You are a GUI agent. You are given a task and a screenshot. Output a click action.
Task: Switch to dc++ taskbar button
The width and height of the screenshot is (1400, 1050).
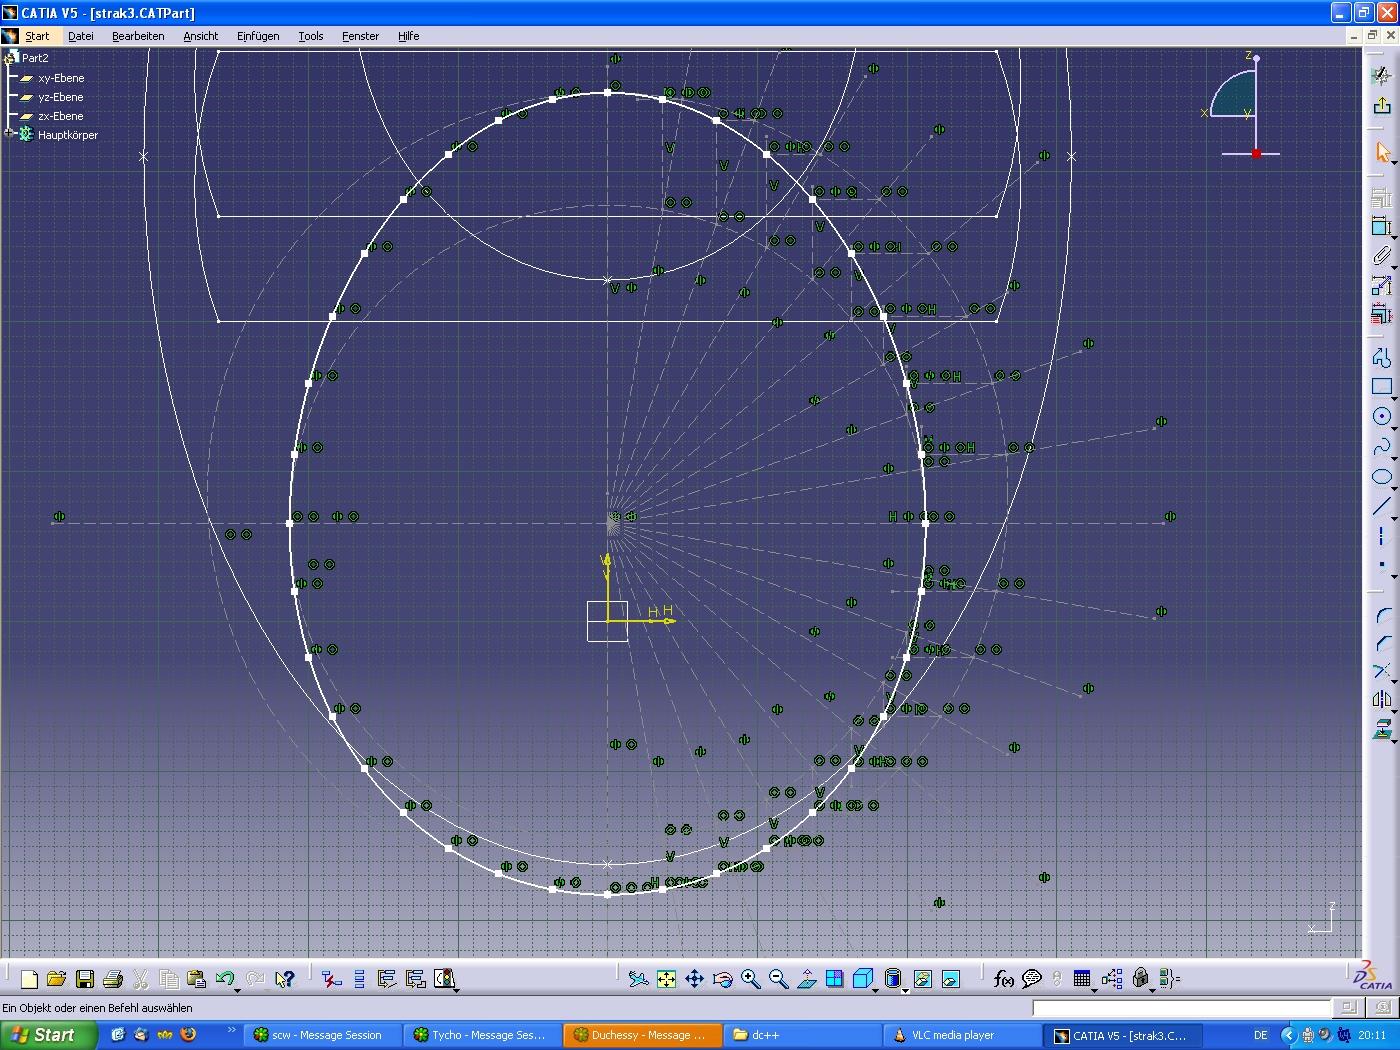coord(801,1035)
